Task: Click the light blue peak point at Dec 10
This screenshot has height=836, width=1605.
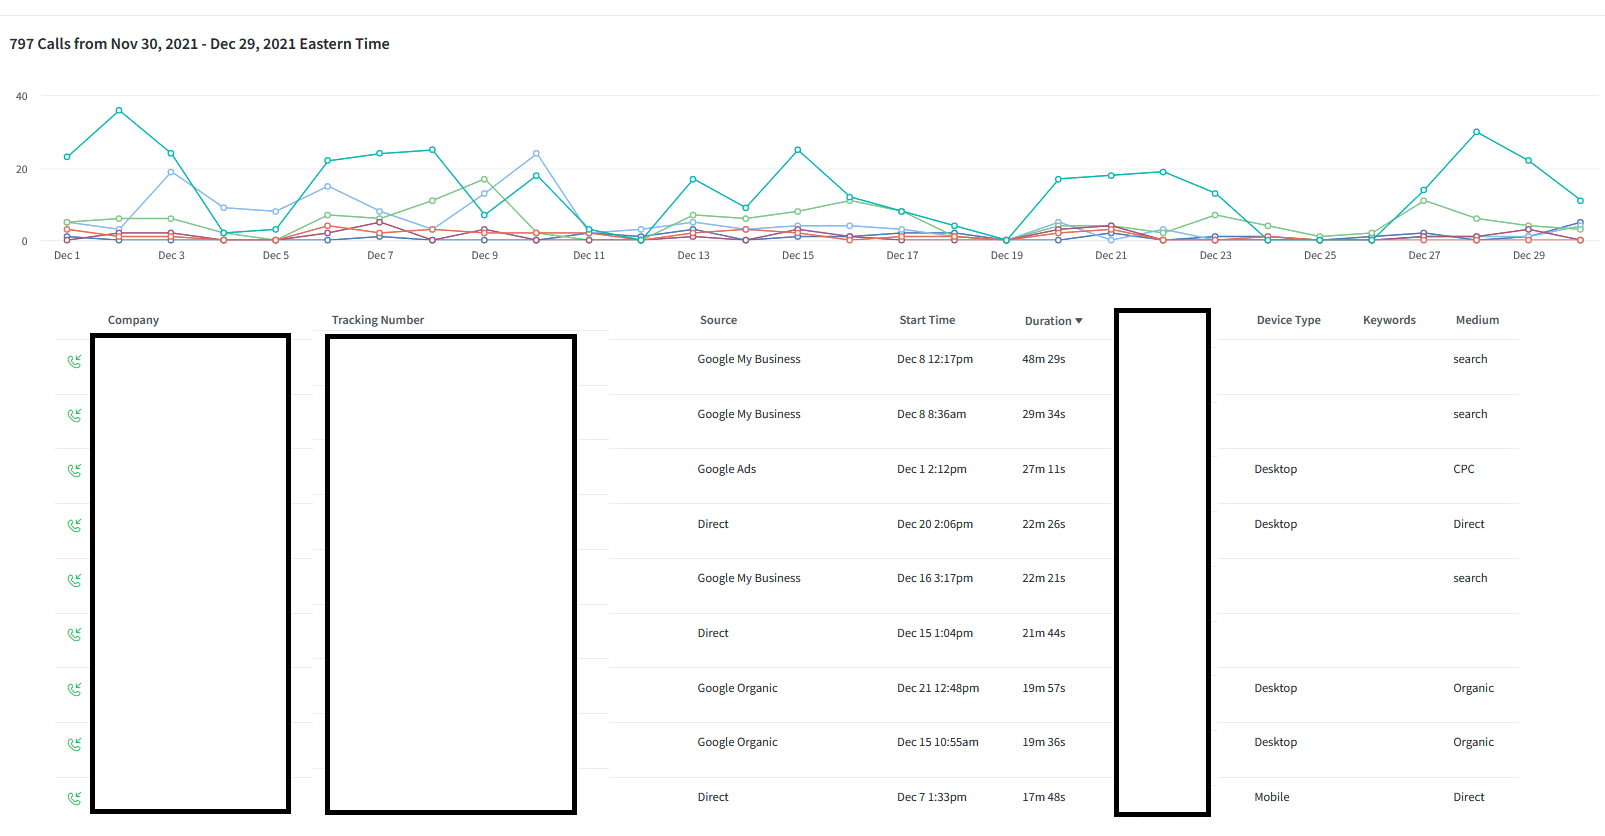Action: (536, 153)
